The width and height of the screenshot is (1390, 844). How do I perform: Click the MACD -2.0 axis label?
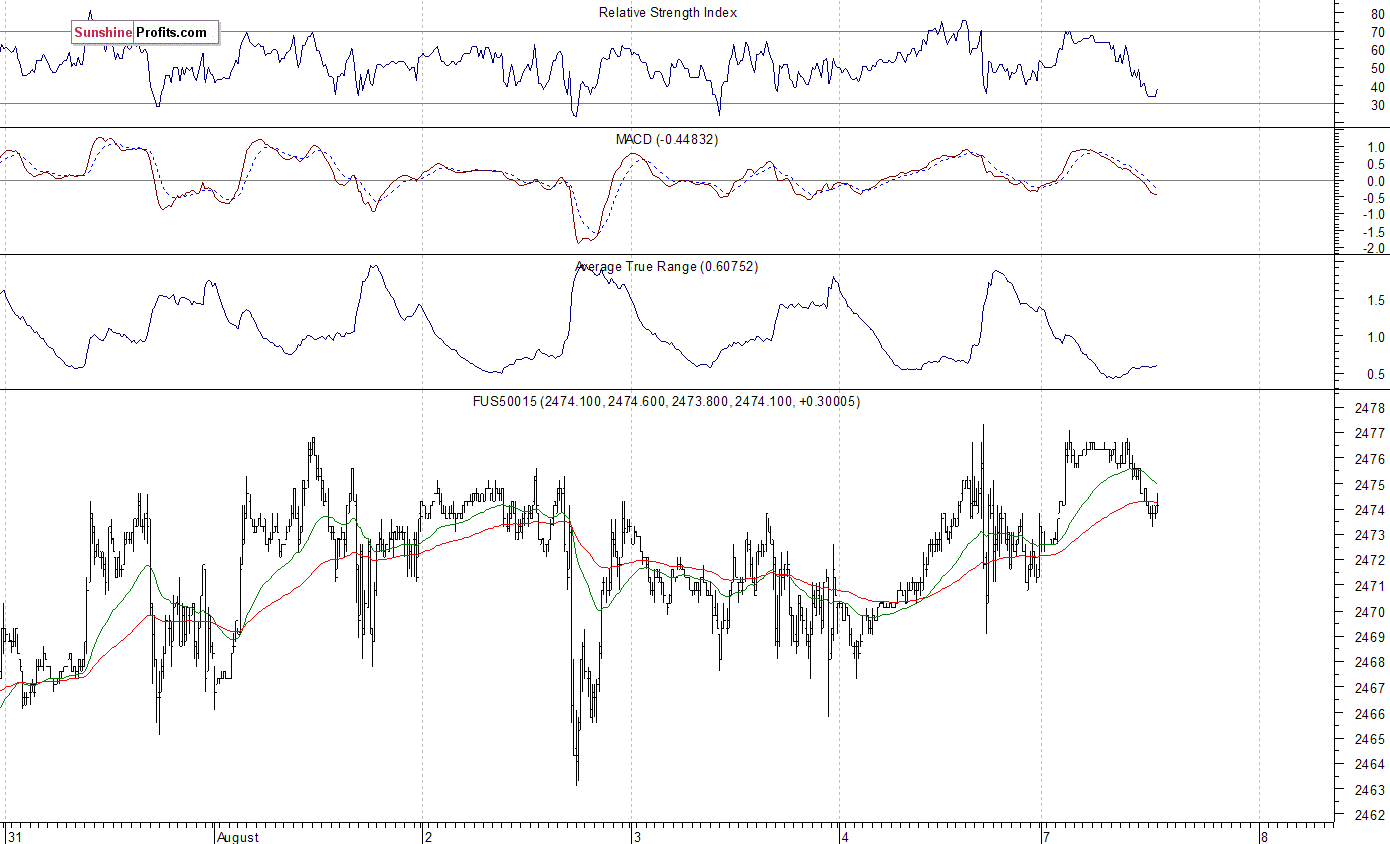pos(1374,248)
